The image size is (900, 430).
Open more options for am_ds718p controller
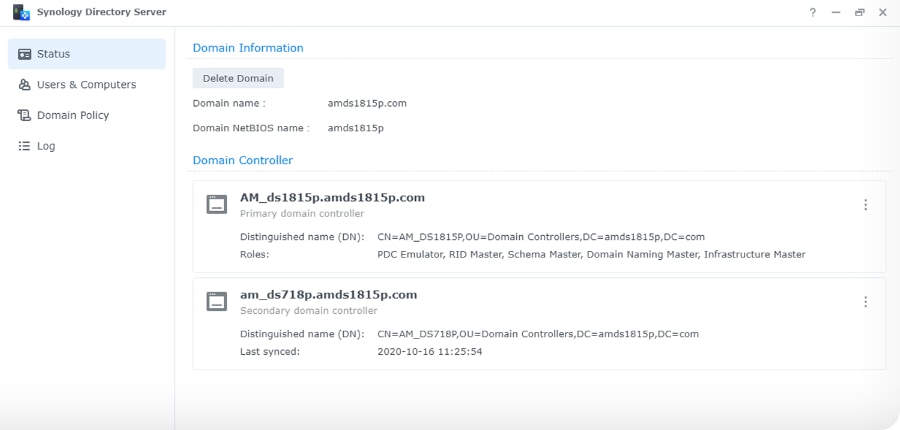(865, 302)
